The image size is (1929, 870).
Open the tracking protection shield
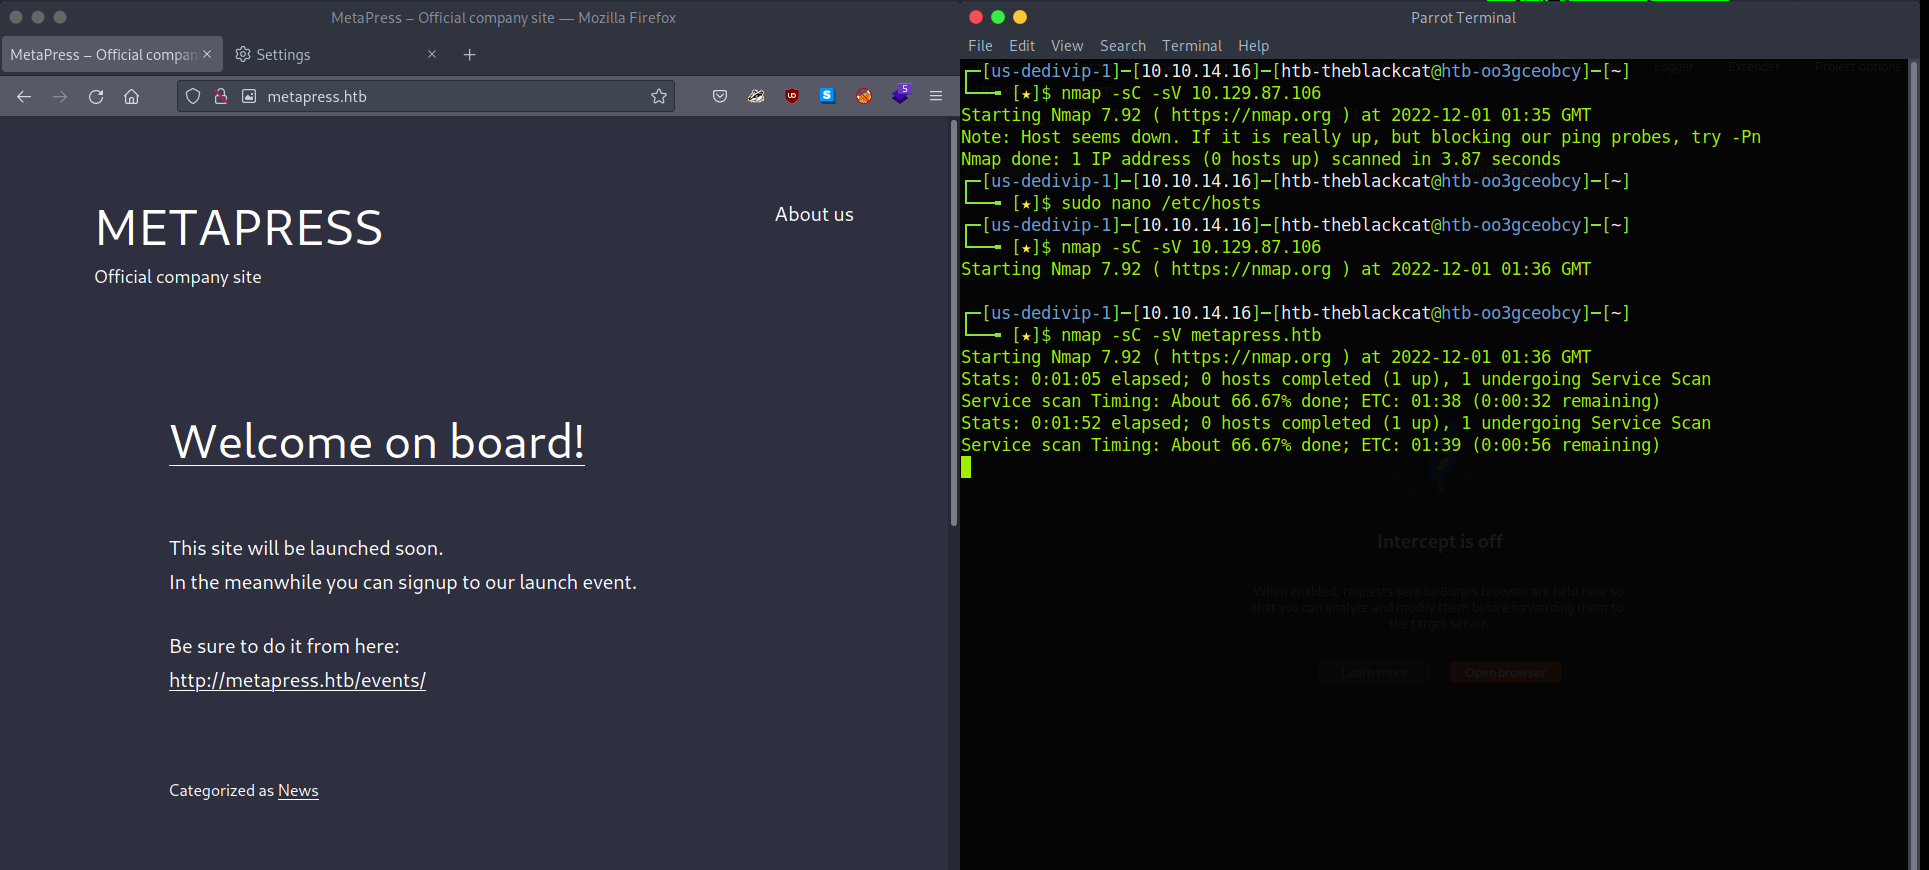(193, 96)
